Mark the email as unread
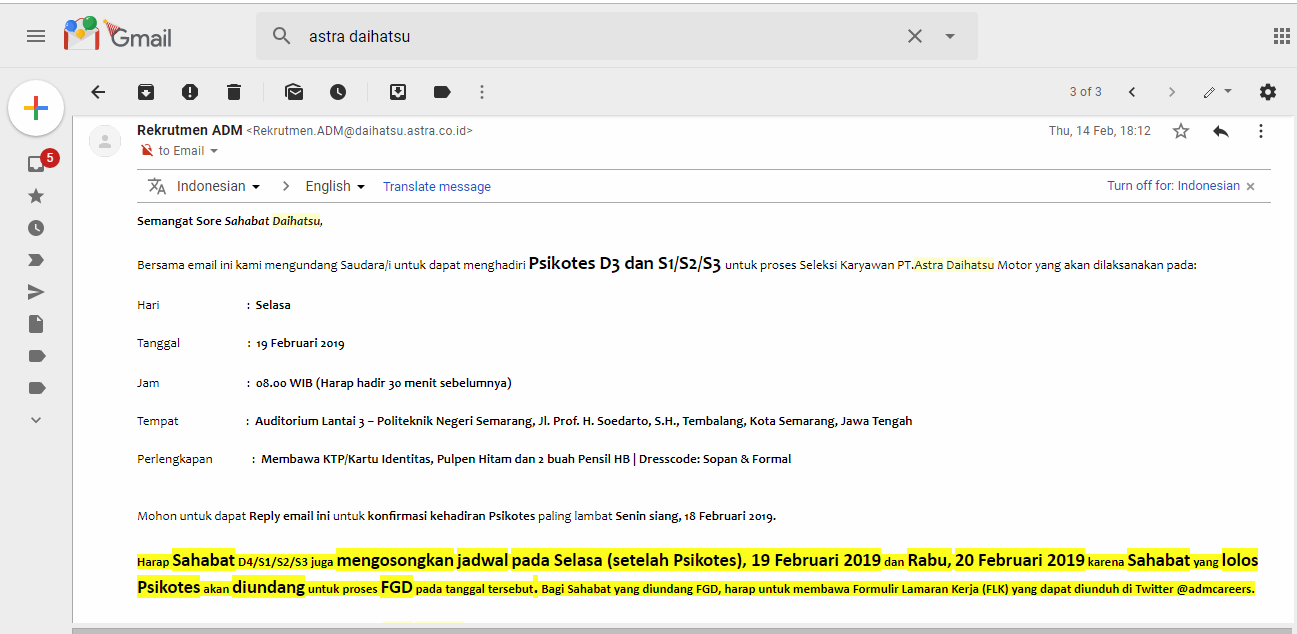1297x634 pixels. coord(294,92)
